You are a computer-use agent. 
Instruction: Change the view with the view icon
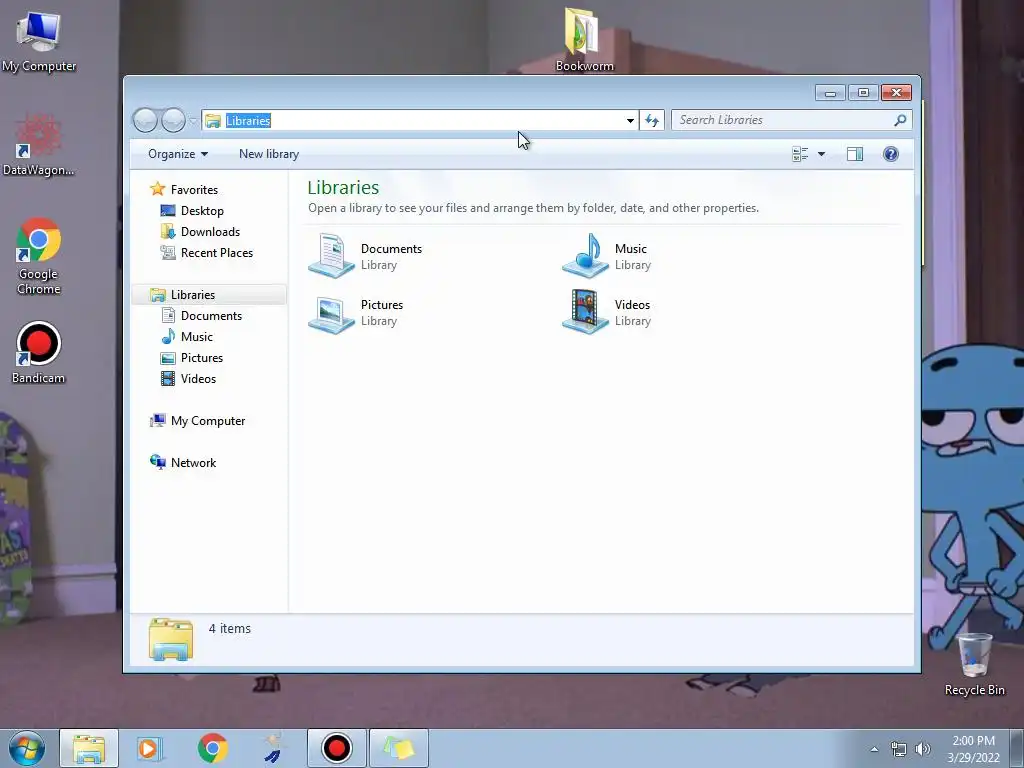pos(800,154)
